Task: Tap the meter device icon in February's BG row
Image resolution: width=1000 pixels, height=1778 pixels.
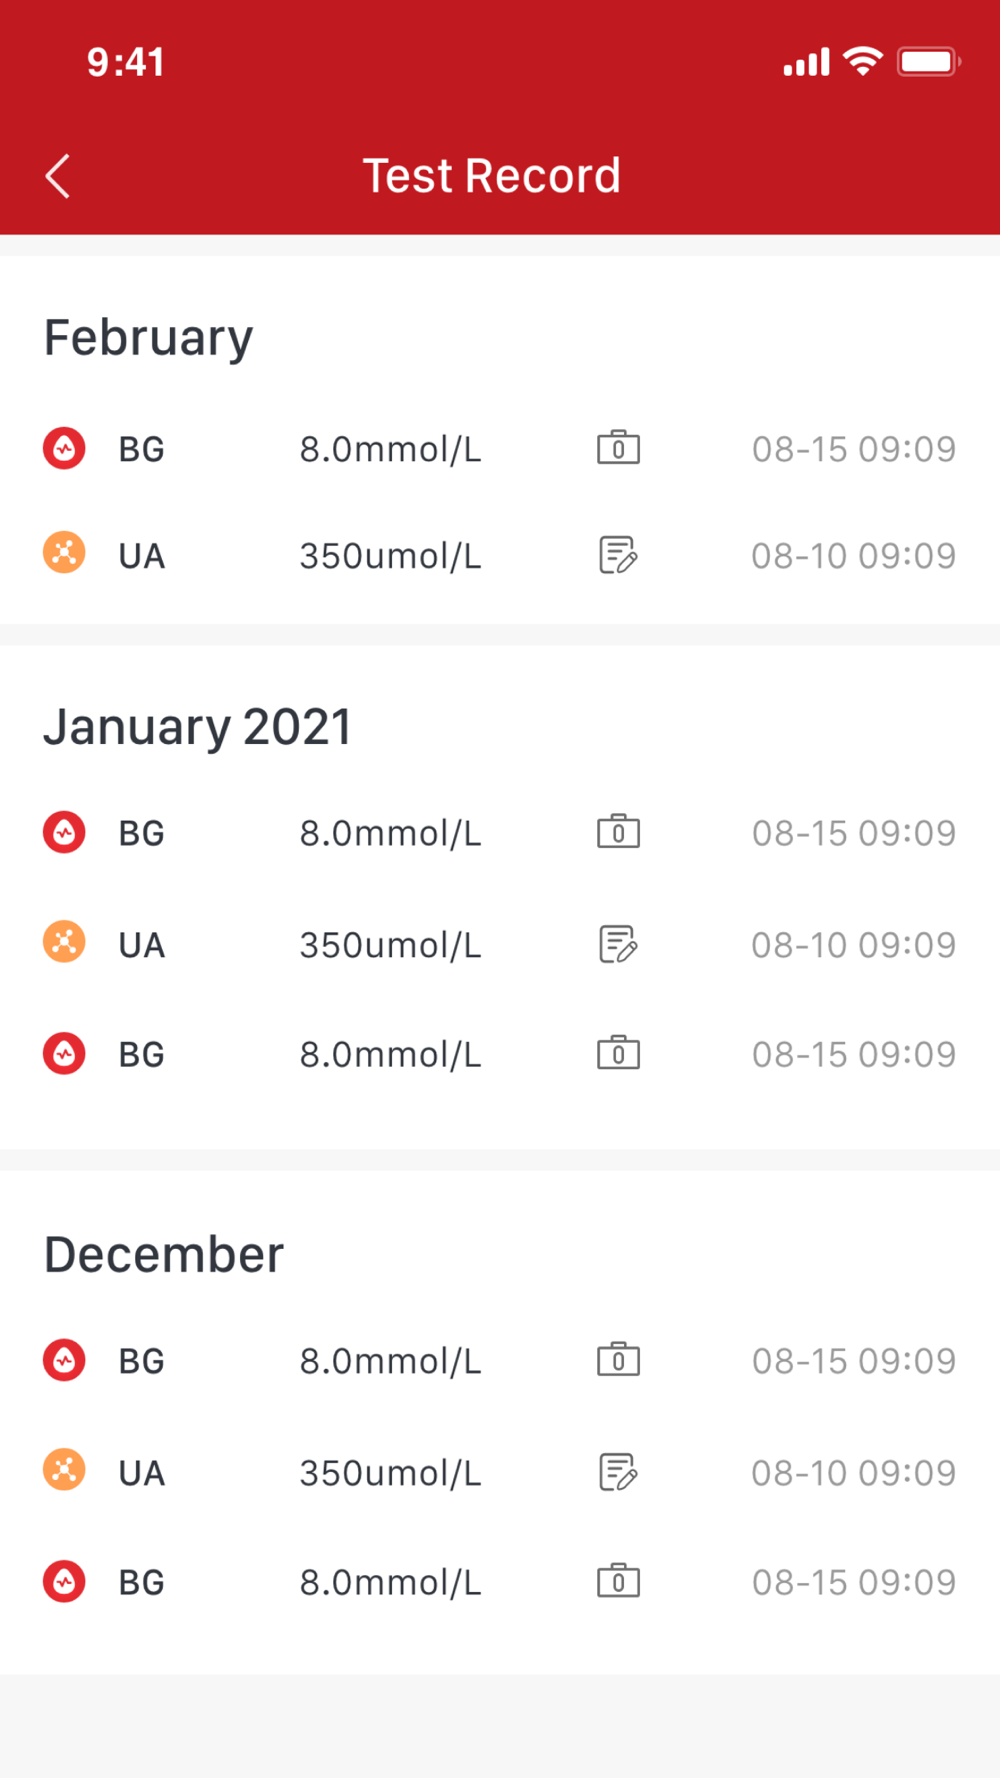Action: [x=618, y=447]
